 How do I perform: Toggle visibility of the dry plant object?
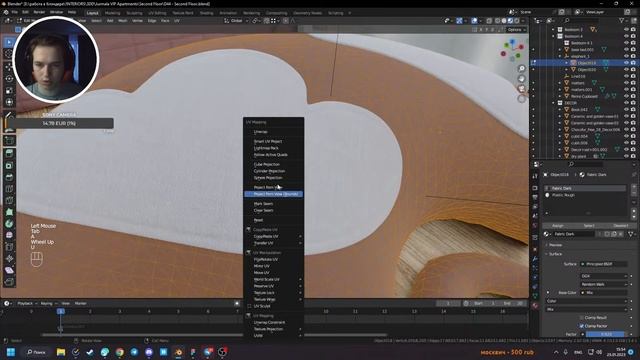[626, 156]
